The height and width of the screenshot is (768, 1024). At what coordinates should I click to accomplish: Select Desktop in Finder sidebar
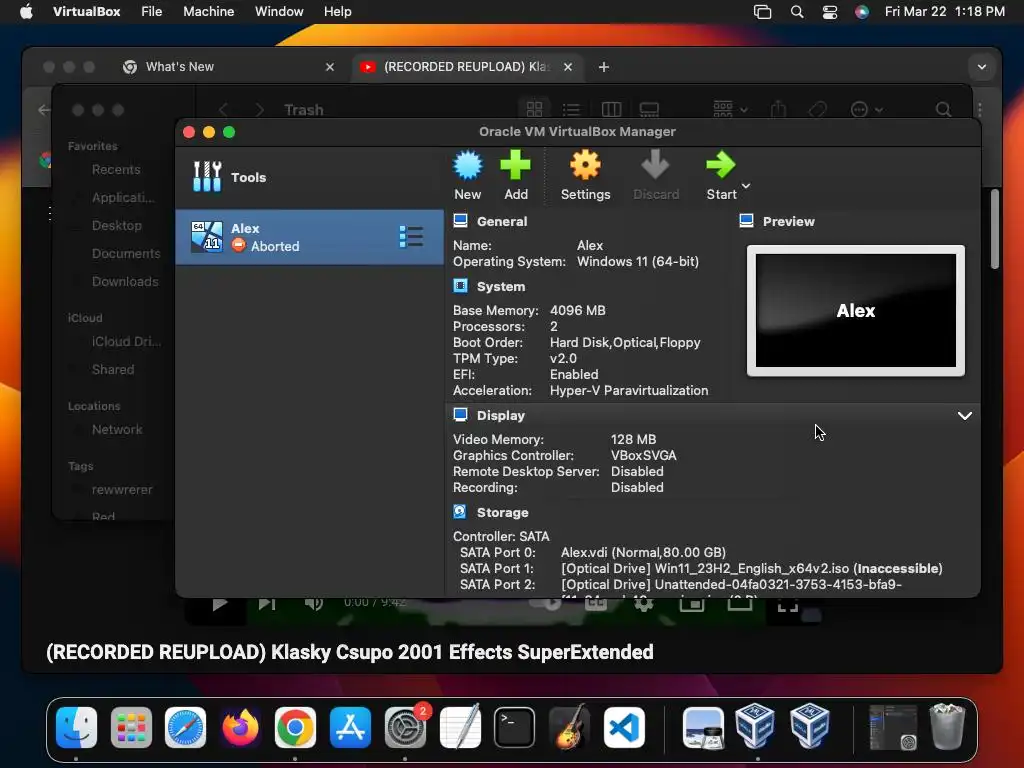116,225
